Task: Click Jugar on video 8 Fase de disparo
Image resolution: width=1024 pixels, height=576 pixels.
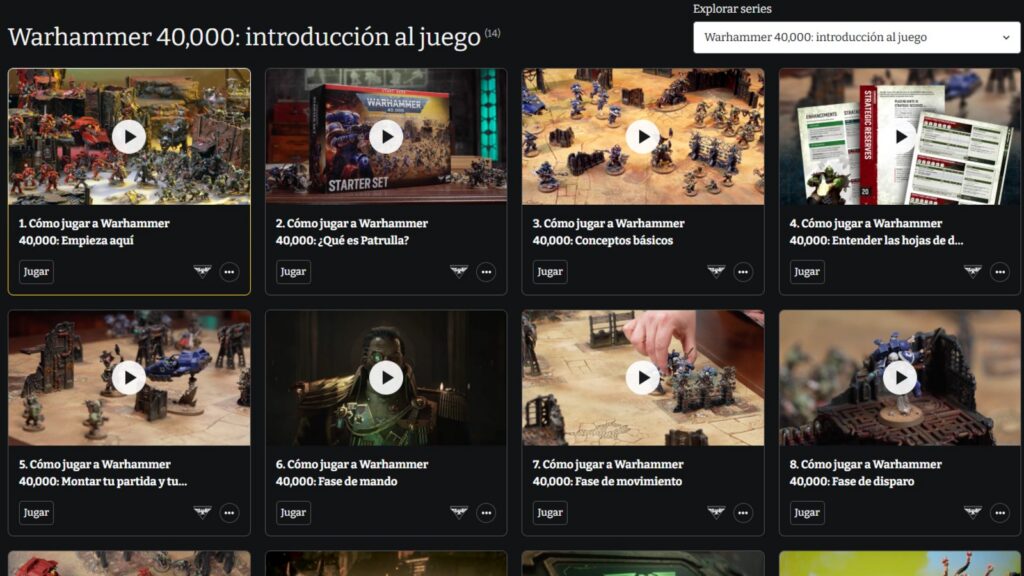Action: pyautogui.click(x=807, y=513)
